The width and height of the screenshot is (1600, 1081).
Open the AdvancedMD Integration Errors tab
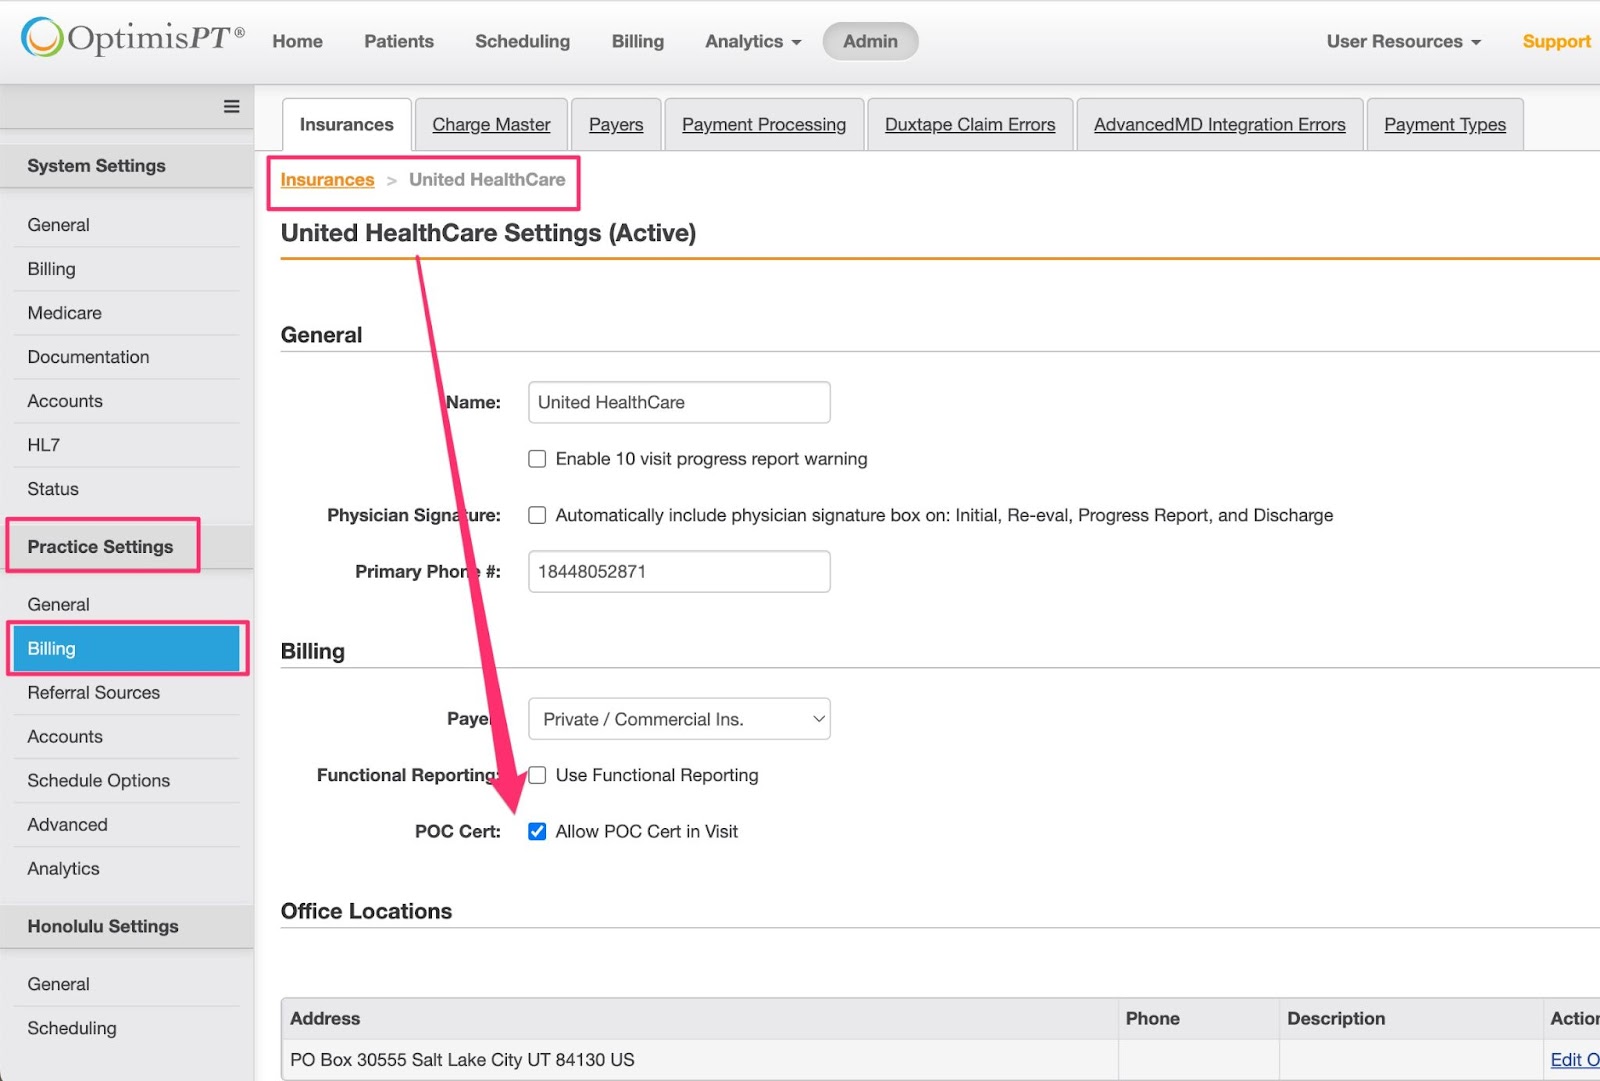tap(1220, 124)
